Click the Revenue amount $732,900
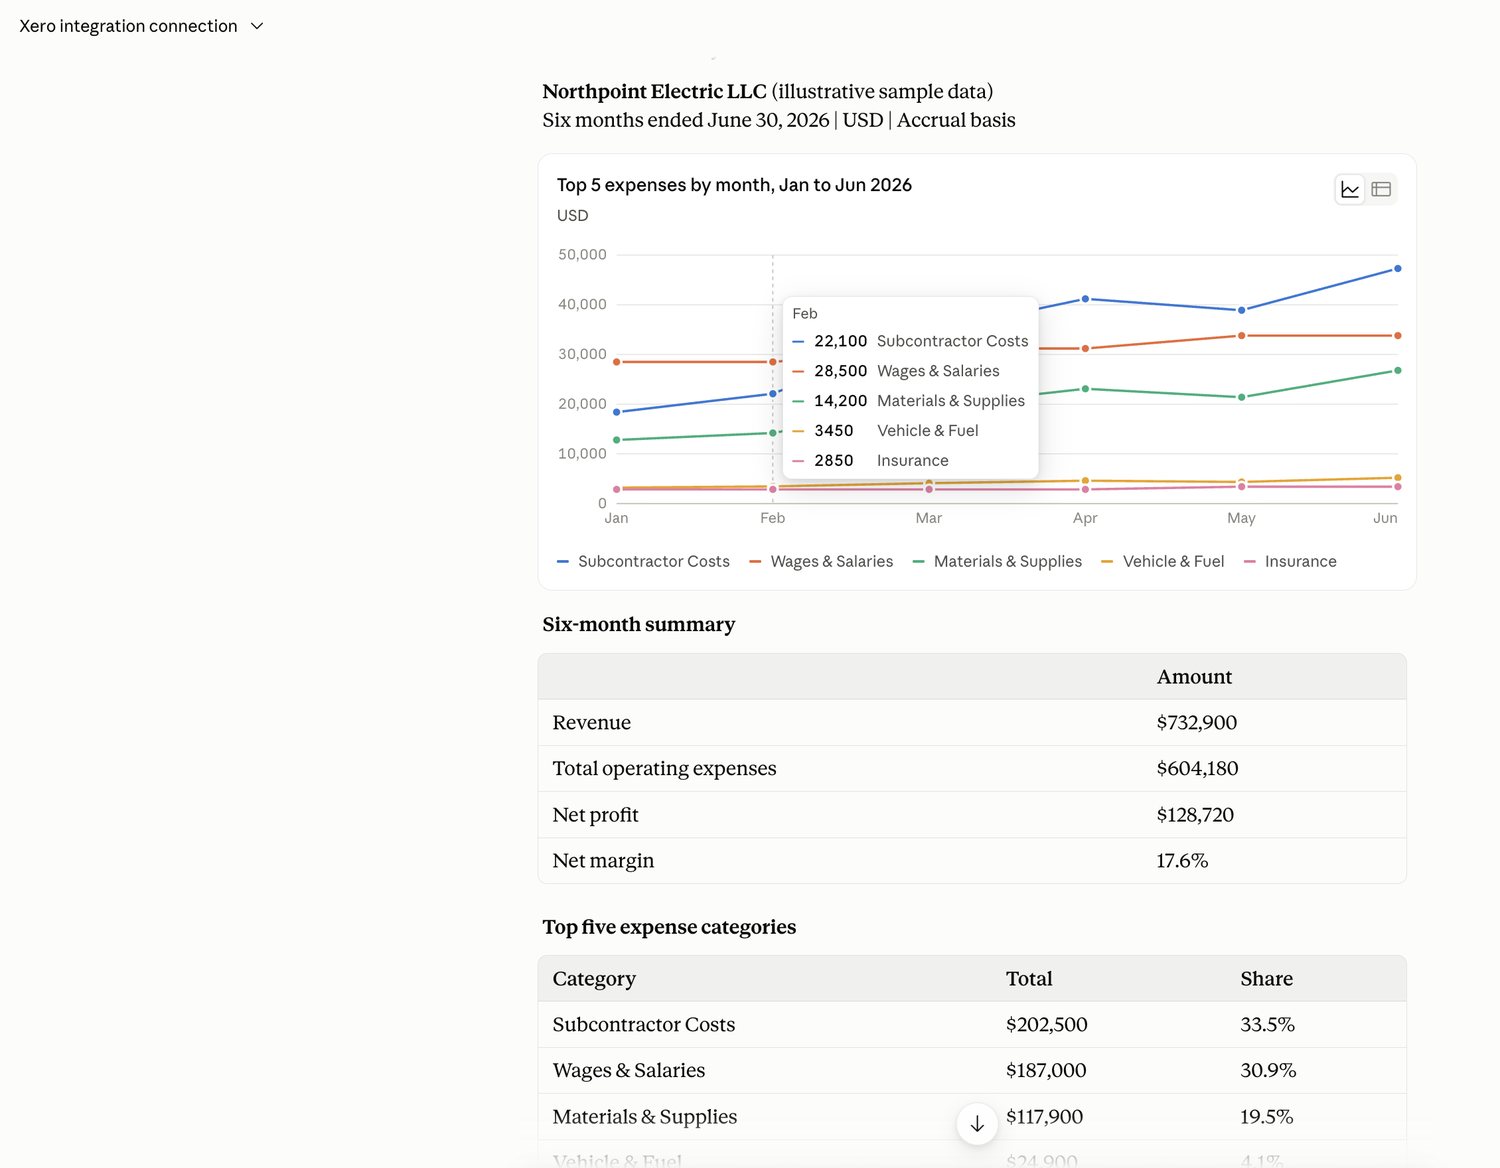The height and width of the screenshot is (1168, 1500). click(x=1196, y=723)
